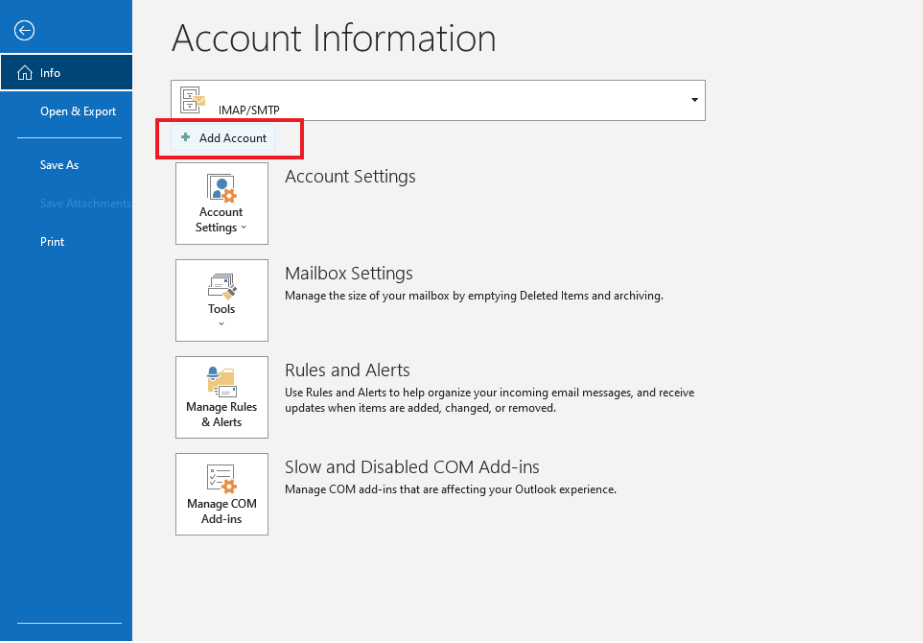Click the Tools mailbox cleanup icon
Viewport: 923px width, 643px height.
221,286
